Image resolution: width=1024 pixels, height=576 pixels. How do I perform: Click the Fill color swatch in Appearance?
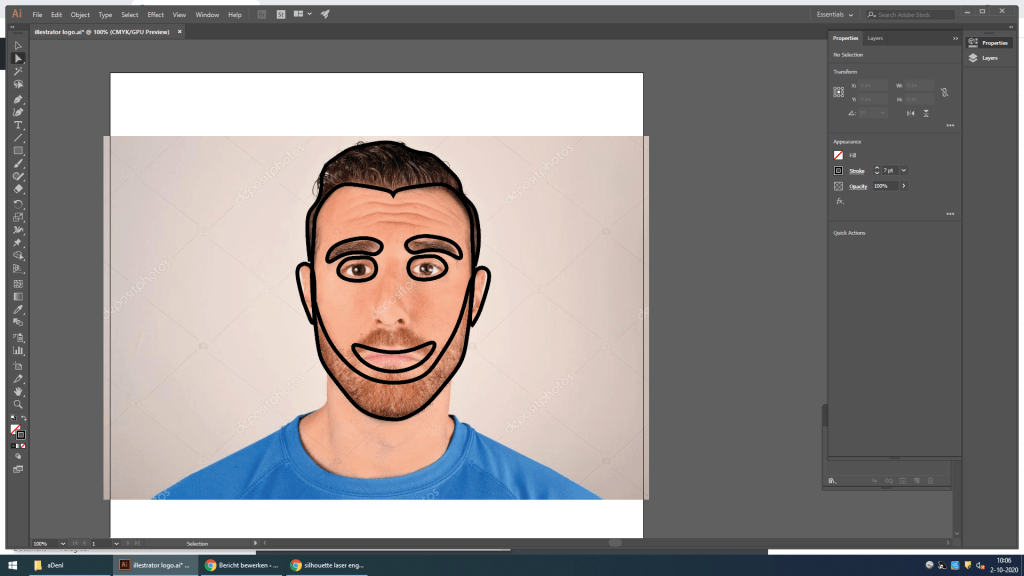coord(838,156)
